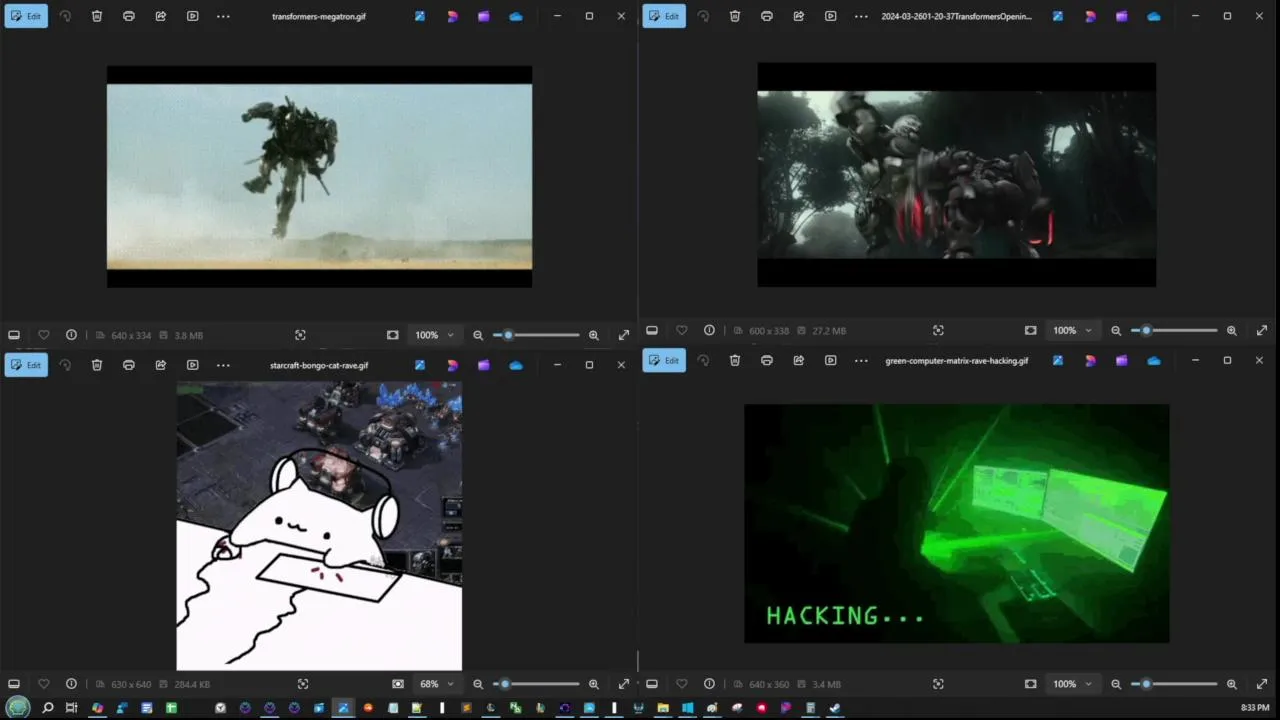Open the 100% zoom dropdown in green-computer-matrix-rave-hacking.gif window
1280x720 pixels.
tap(1072, 684)
